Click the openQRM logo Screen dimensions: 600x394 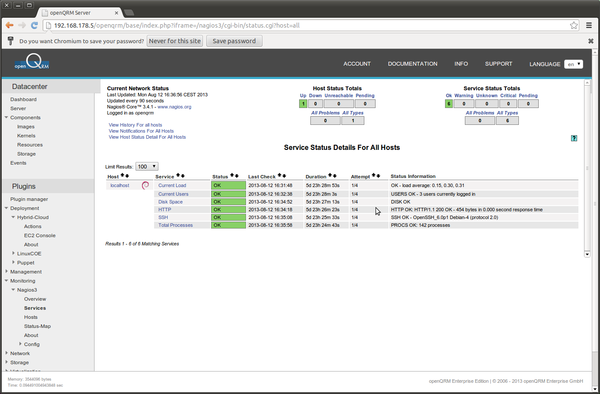pyautogui.click(x=32, y=62)
